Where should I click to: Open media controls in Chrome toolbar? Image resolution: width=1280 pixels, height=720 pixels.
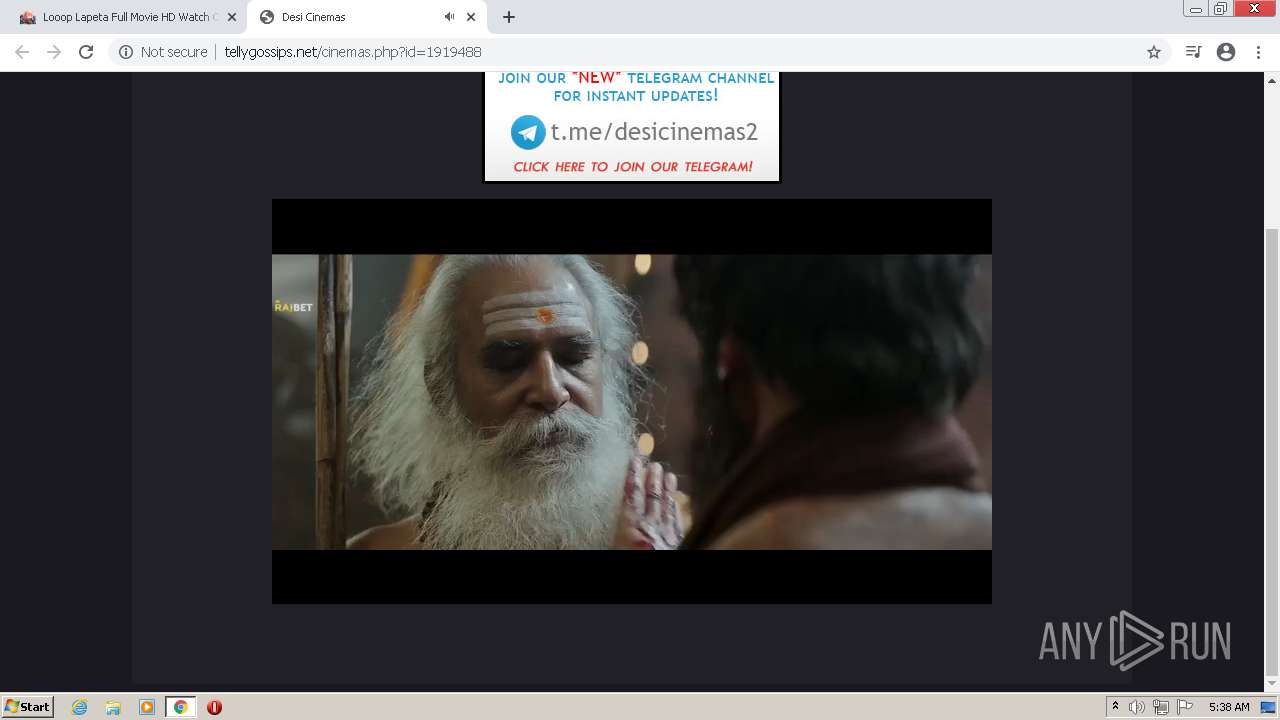point(1193,52)
